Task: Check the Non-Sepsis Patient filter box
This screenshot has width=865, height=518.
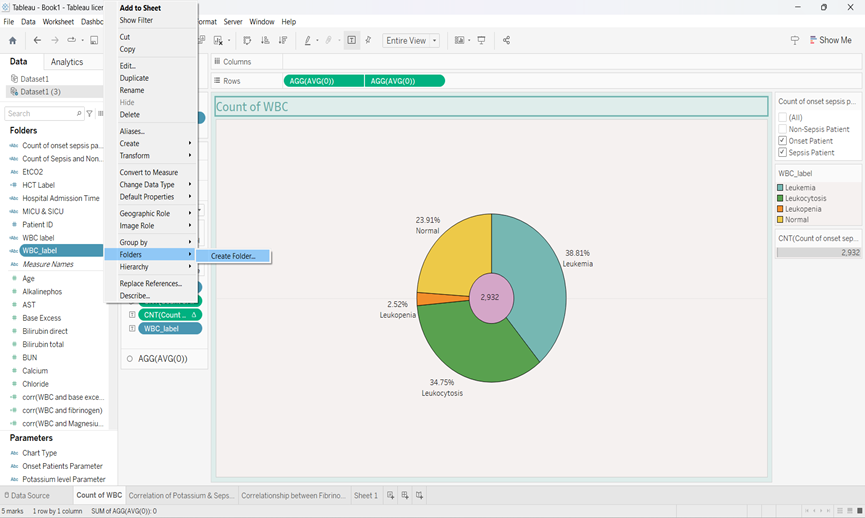Action: click(782, 129)
